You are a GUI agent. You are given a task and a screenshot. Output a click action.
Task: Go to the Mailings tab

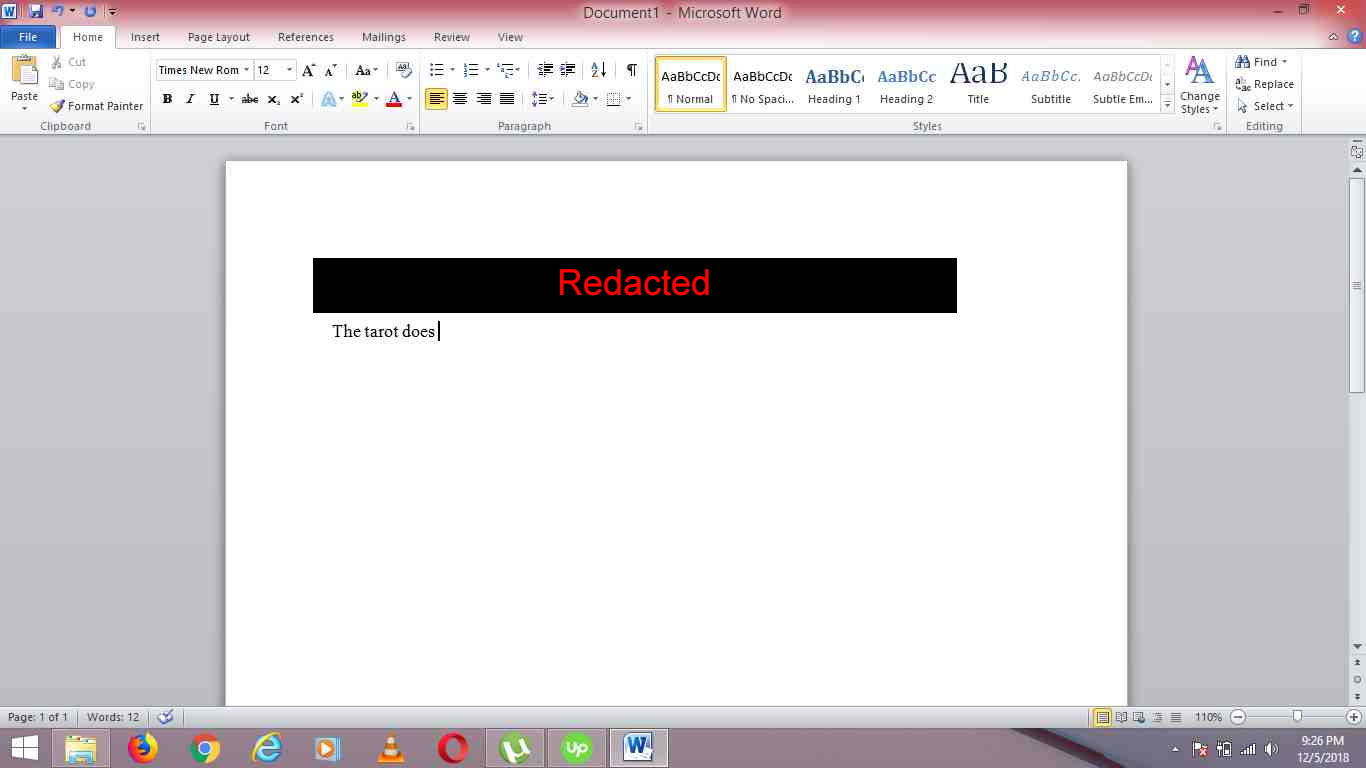(x=384, y=37)
